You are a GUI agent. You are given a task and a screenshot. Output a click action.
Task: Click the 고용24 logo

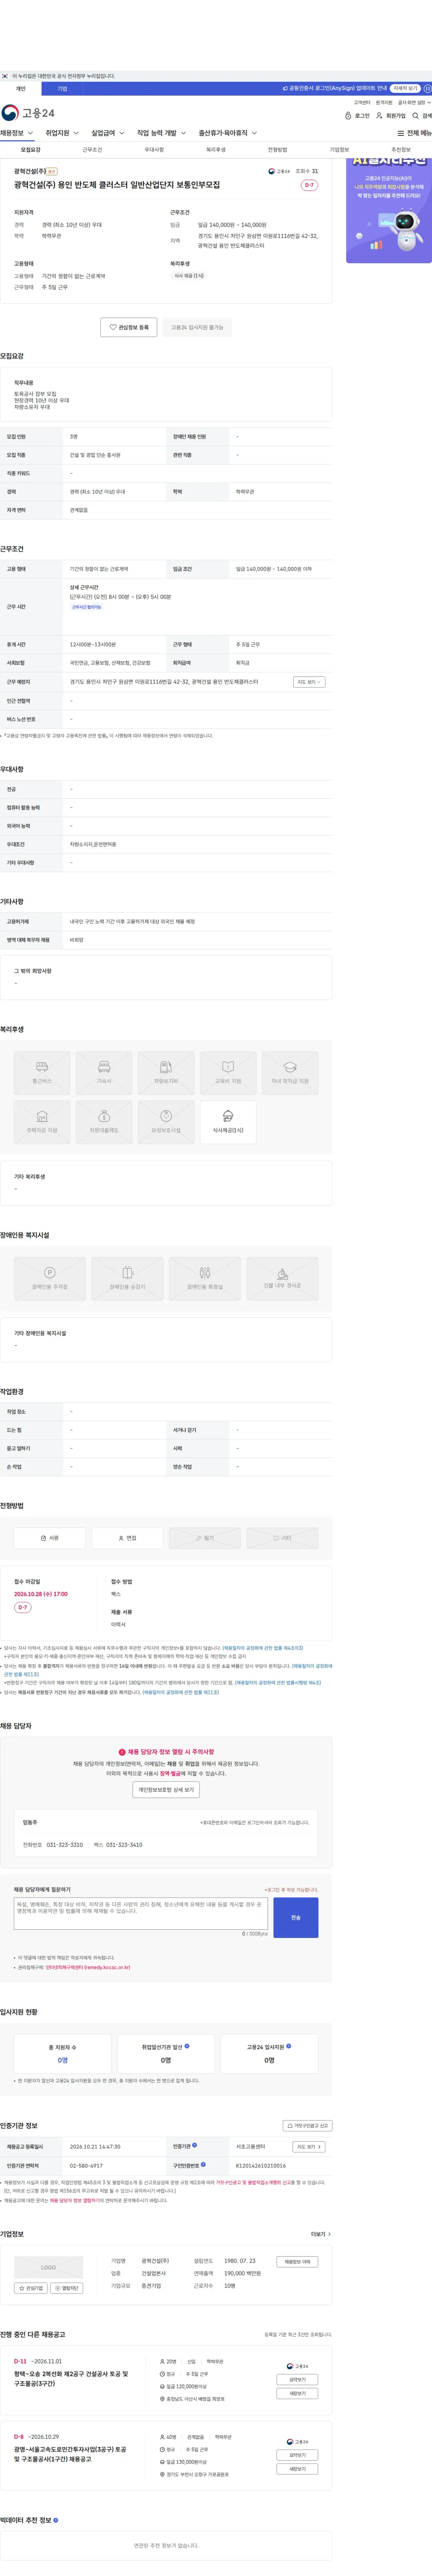(x=28, y=113)
